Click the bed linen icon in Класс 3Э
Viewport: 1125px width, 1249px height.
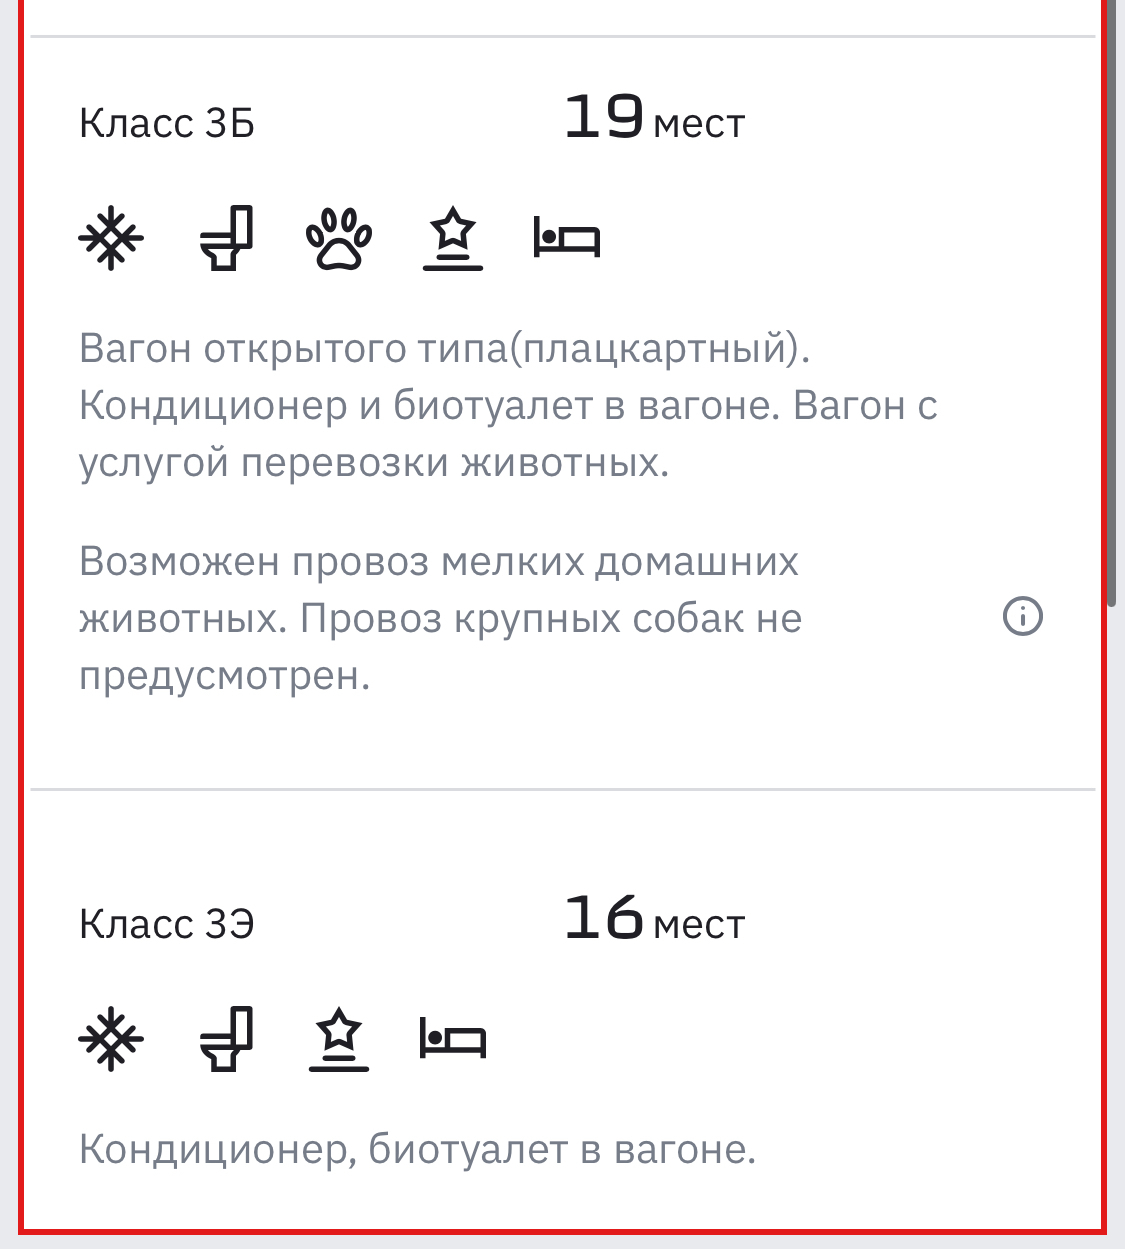pyautogui.click(x=452, y=1039)
